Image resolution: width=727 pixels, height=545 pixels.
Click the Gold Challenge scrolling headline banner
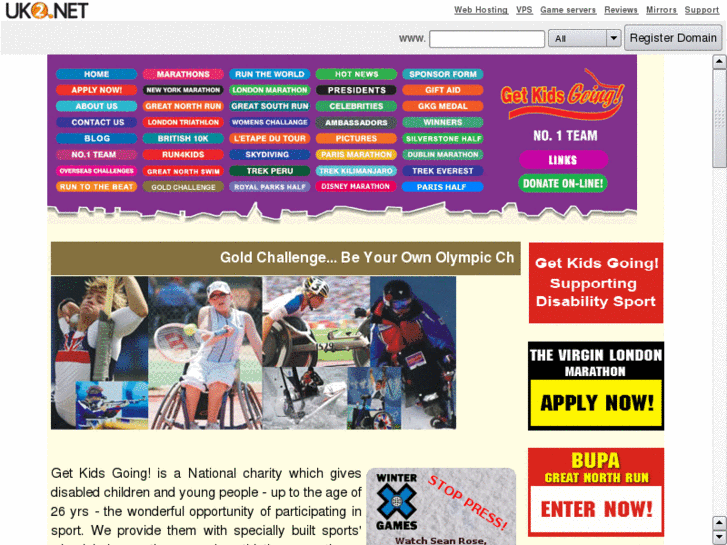point(286,258)
